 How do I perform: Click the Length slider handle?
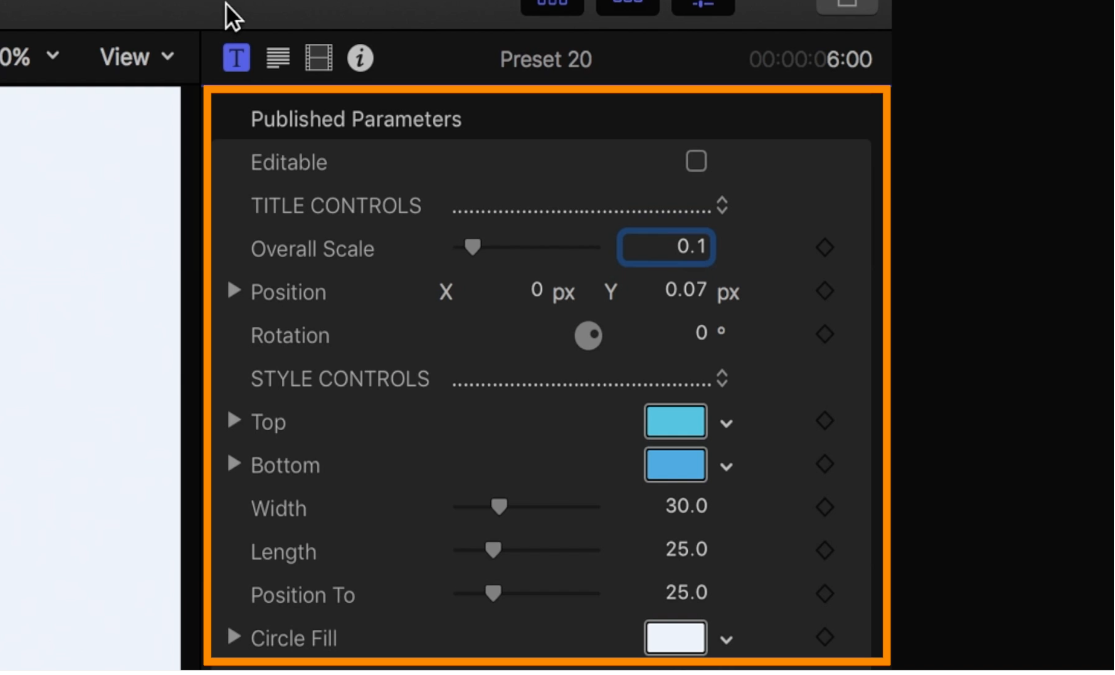pyautogui.click(x=493, y=550)
